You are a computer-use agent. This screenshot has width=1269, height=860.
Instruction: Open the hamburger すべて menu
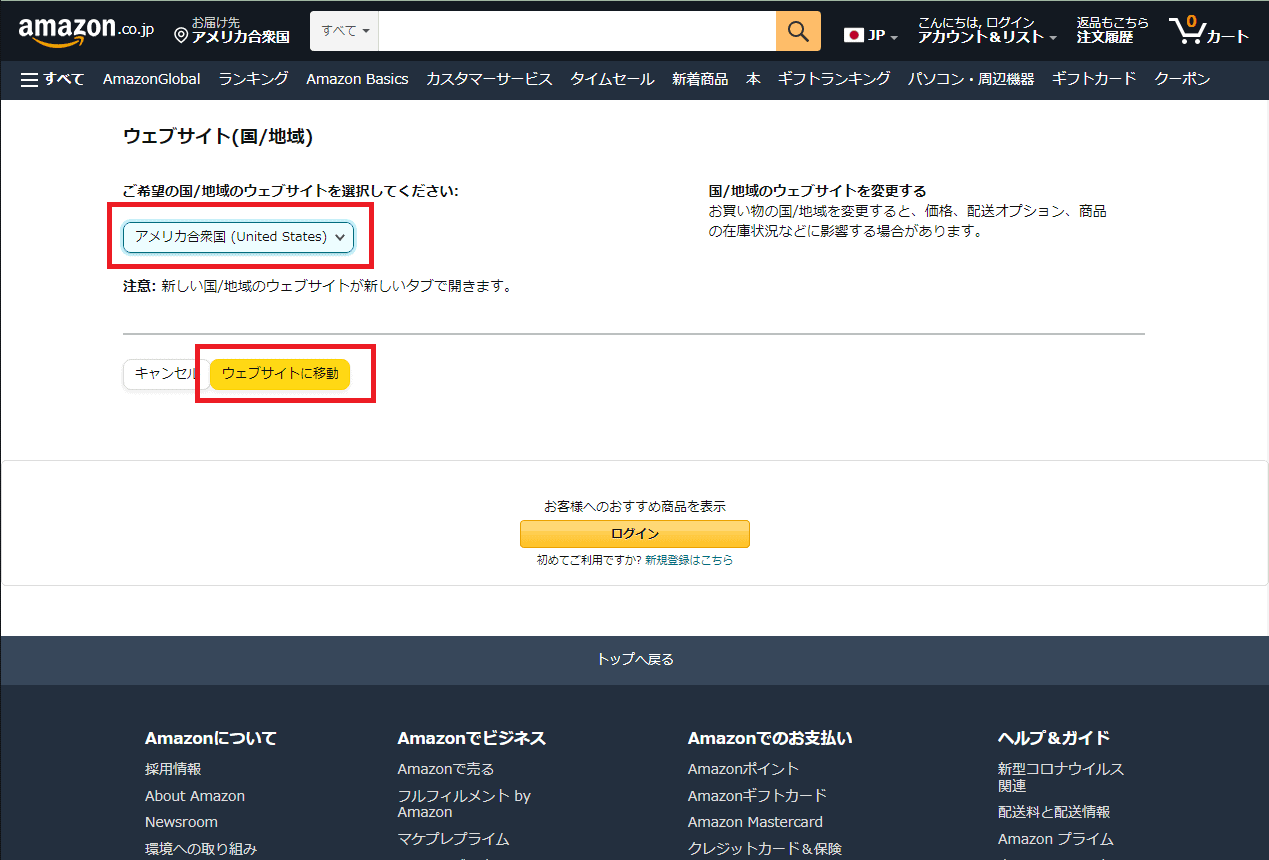tap(53, 79)
